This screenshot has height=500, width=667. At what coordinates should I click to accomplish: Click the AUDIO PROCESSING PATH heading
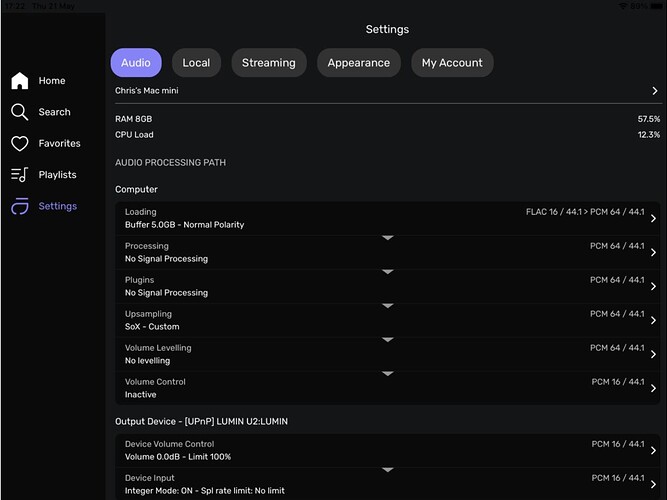pos(171,163)
